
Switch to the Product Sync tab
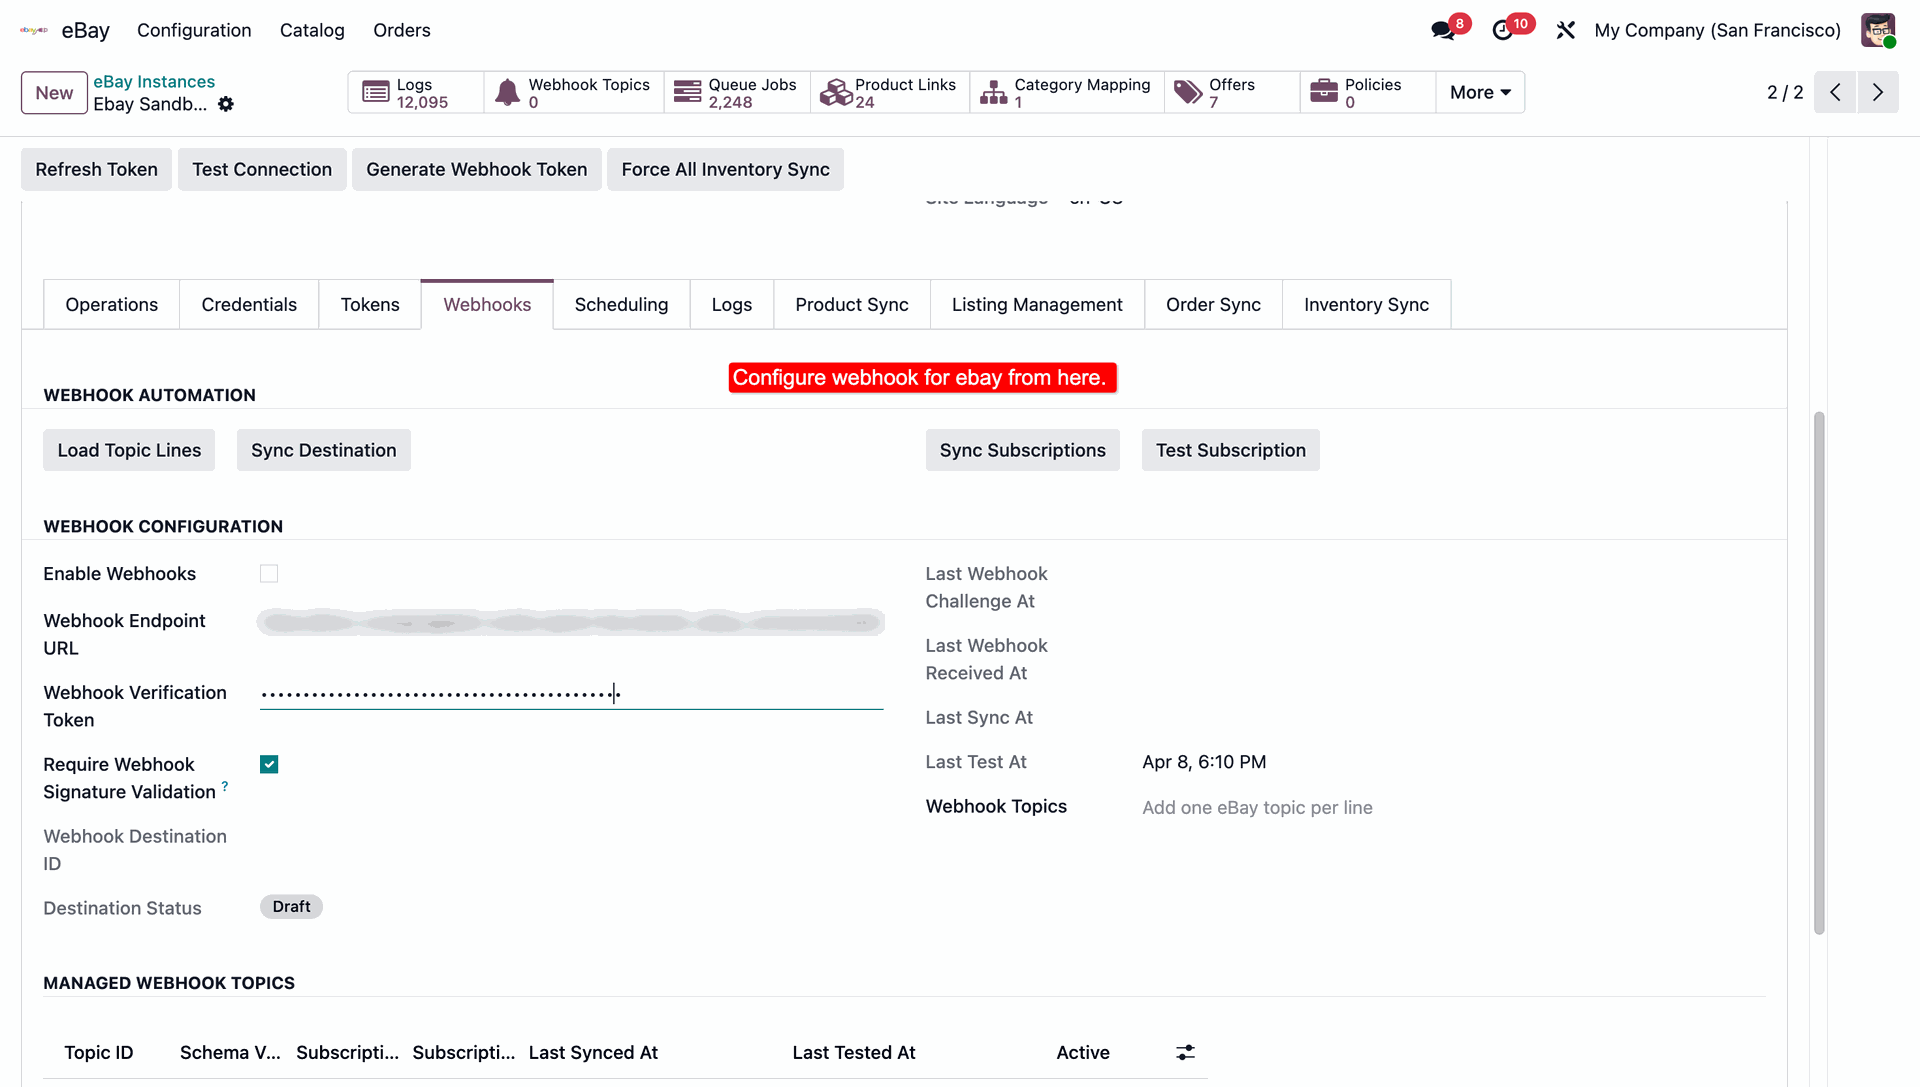pos(852,304)
